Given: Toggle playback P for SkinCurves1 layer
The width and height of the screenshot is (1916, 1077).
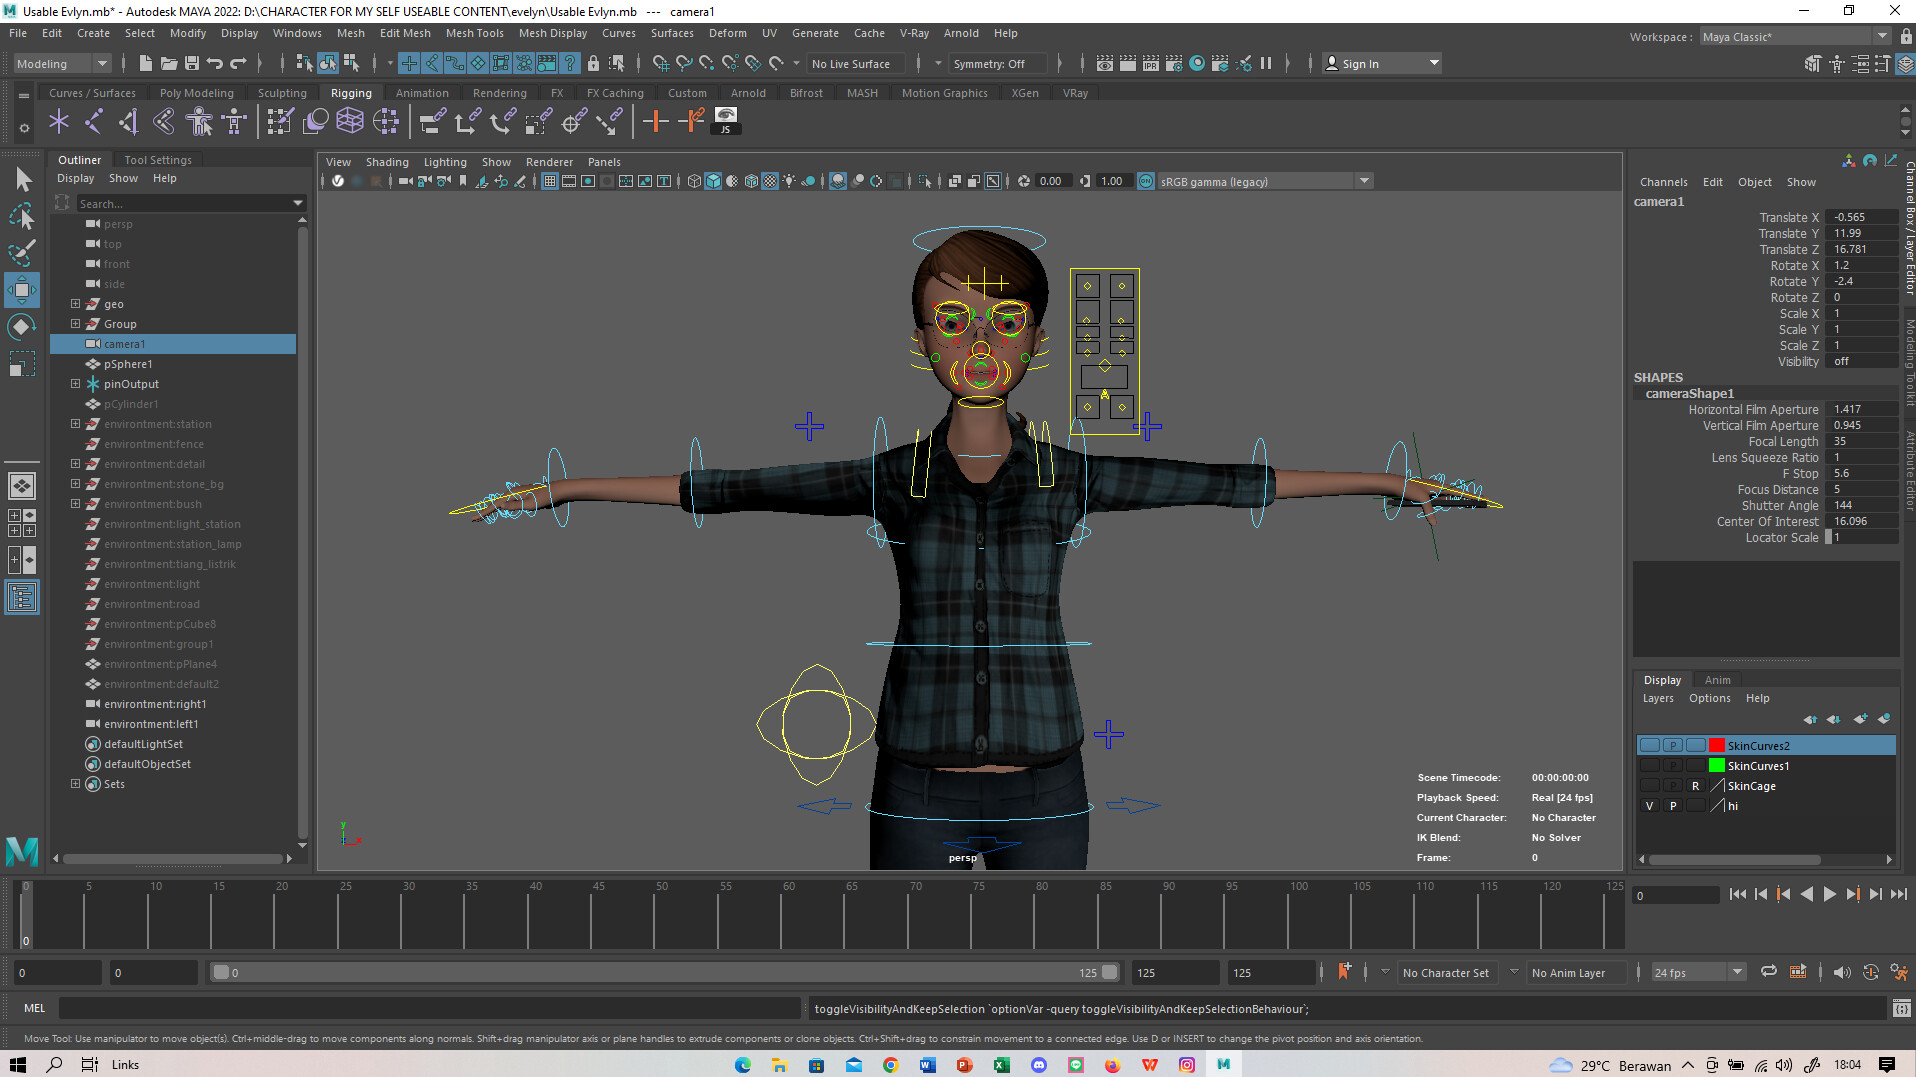Looking at the screenshot, I should coord(1672,765).
